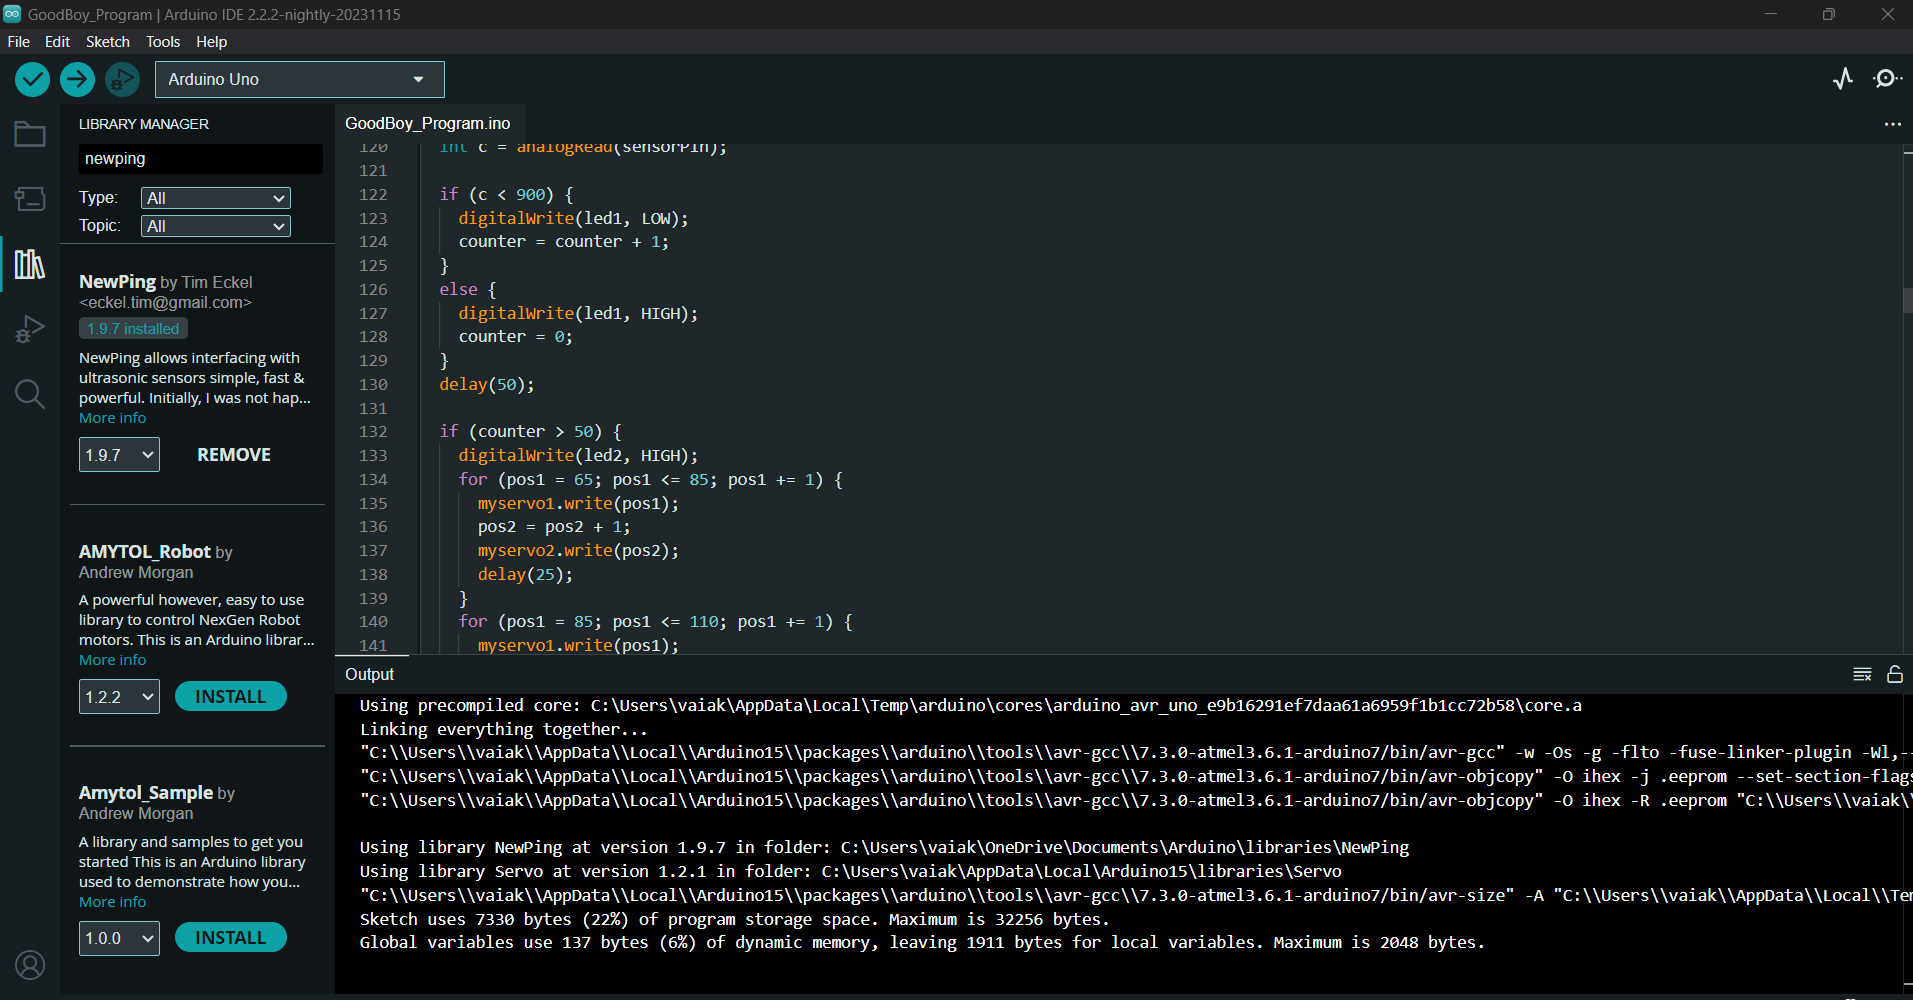Click line number 127 in gutter
Image resolution: width=1913 pixels, height=1000 pixels.
373,313
